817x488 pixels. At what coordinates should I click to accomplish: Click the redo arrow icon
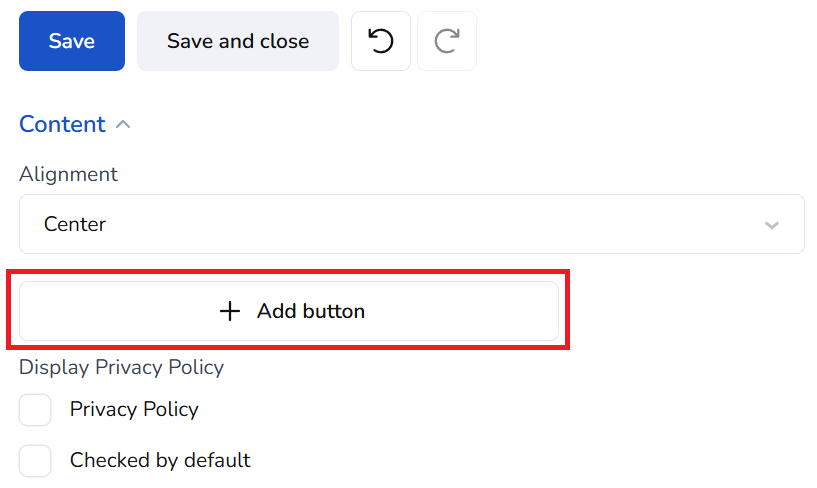point(446,41)
